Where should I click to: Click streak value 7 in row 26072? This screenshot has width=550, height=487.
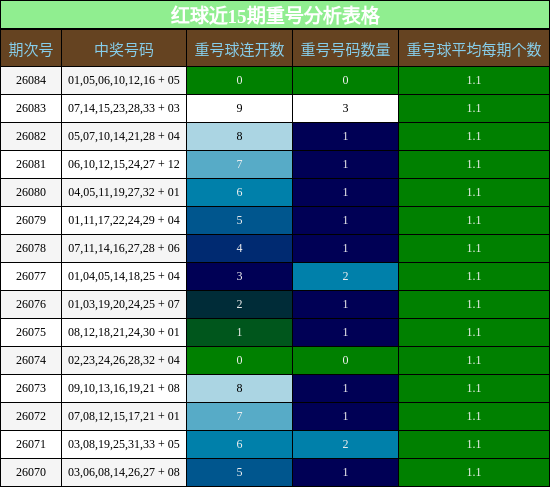pyautogui.click(x=239, y=416)
